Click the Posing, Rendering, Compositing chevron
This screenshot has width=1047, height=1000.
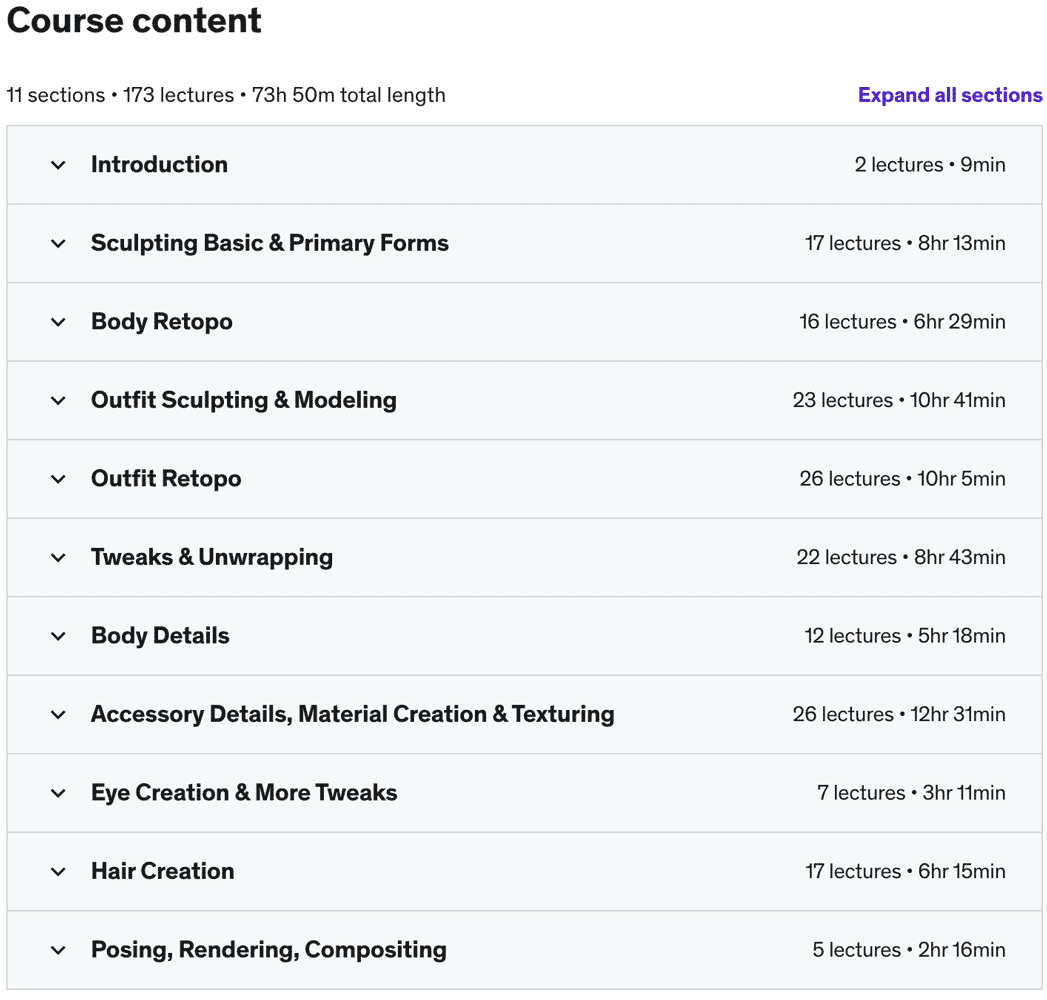[58, 950]
